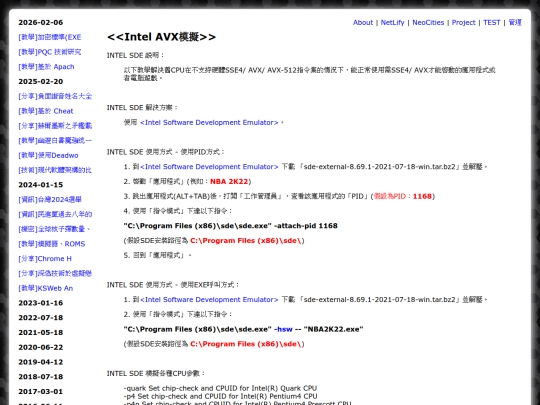Click the red install path below the attach-pid command
This screenshot has height=405, width=540.
246,241
